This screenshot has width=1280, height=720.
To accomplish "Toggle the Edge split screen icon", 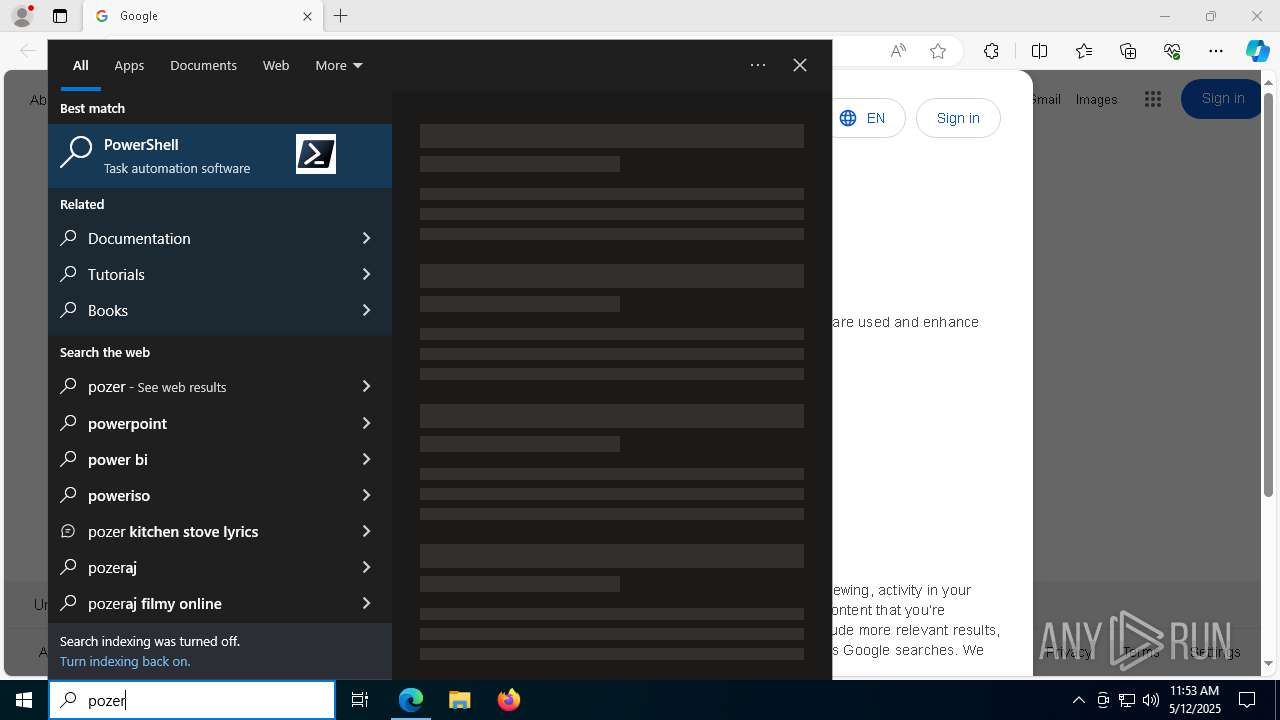I will (x=1039, y=51).
